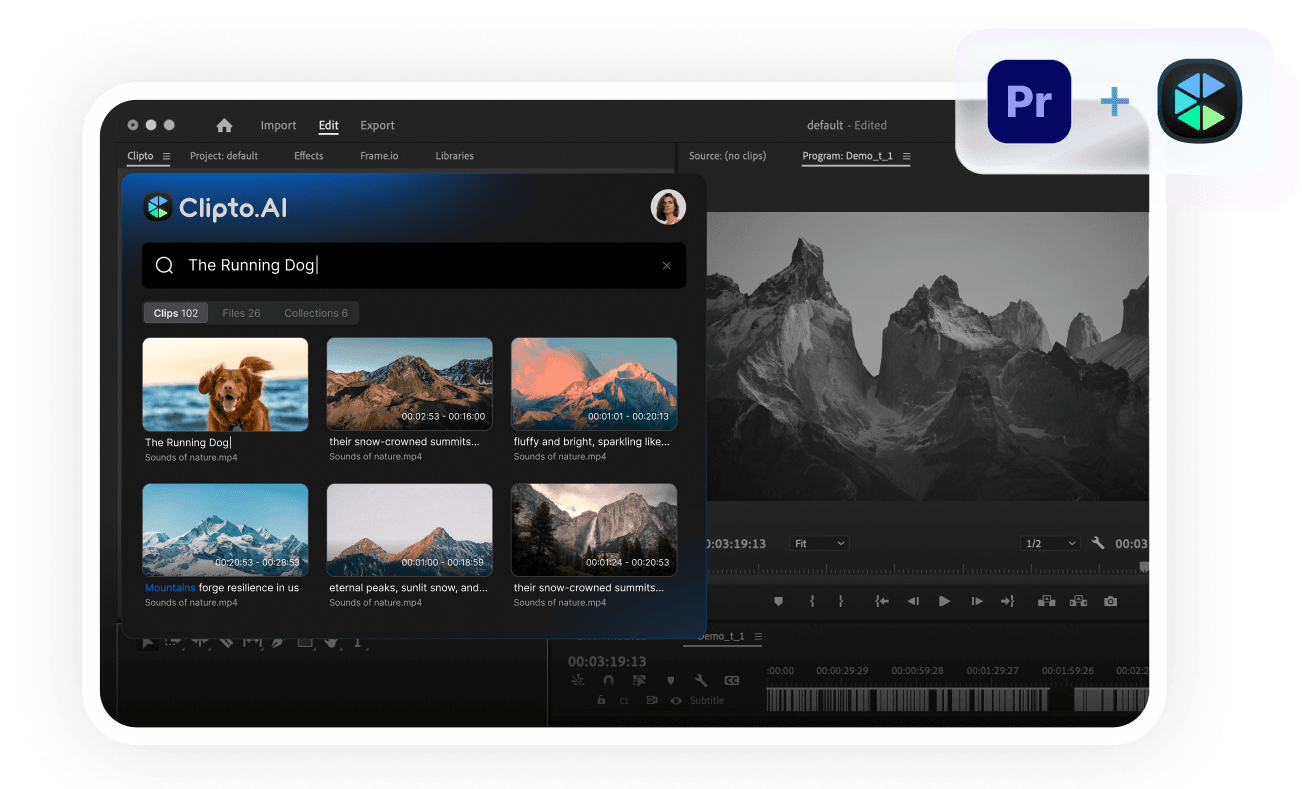Open the 1/2 playback resolution dropdown
The height and width of the screenshot is (789, 1302).
1049,543
